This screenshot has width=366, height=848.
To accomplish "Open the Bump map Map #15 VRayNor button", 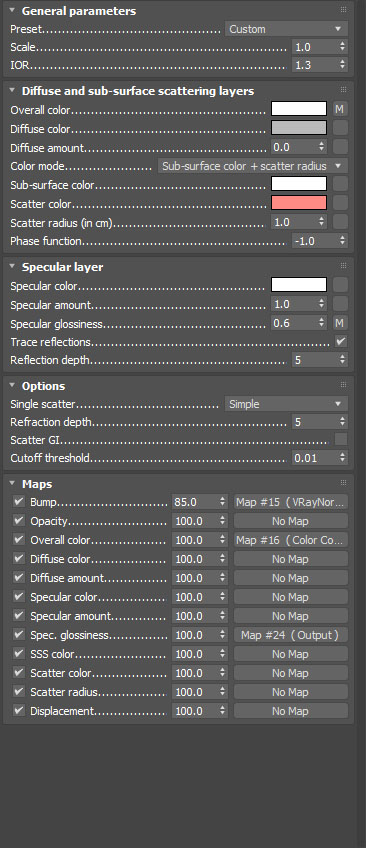I will click(x=290, y=502).
